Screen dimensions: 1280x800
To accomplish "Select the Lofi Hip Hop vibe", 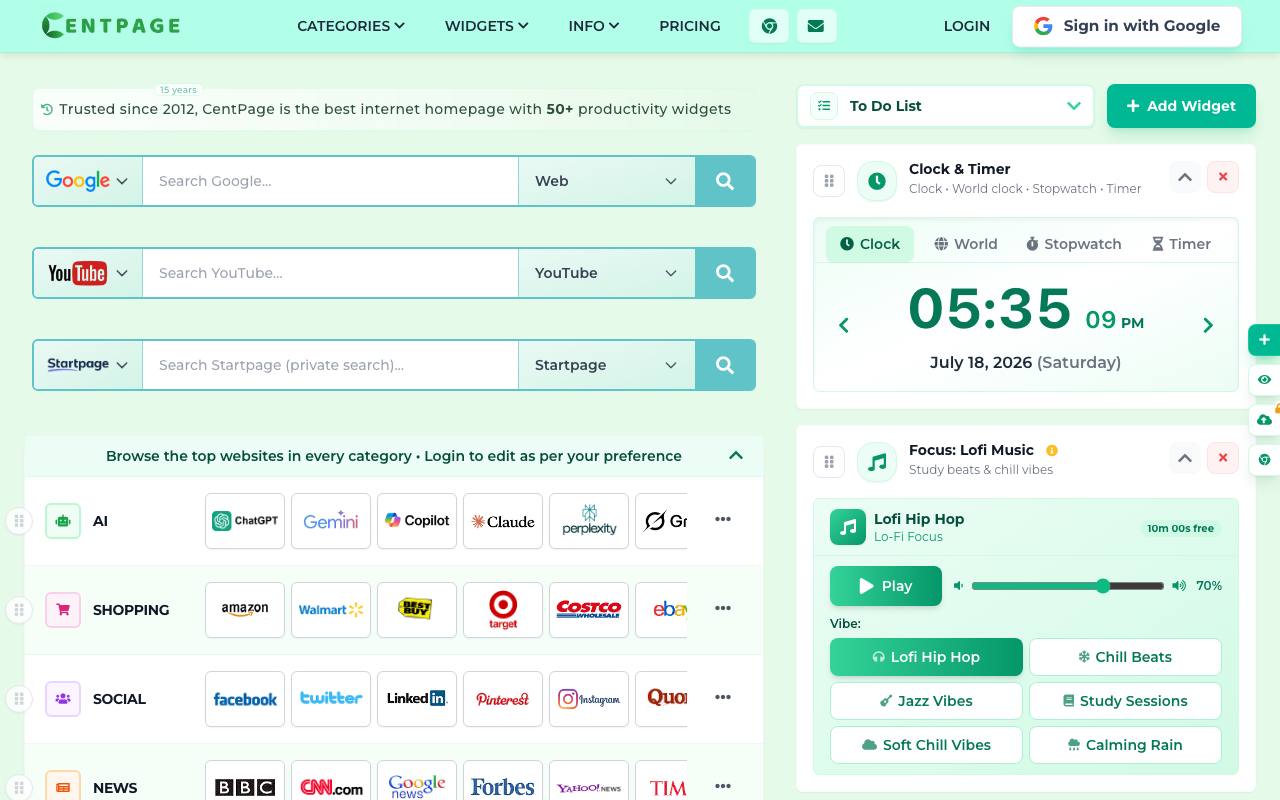I will pyautogui.click(x=926, y=657).
